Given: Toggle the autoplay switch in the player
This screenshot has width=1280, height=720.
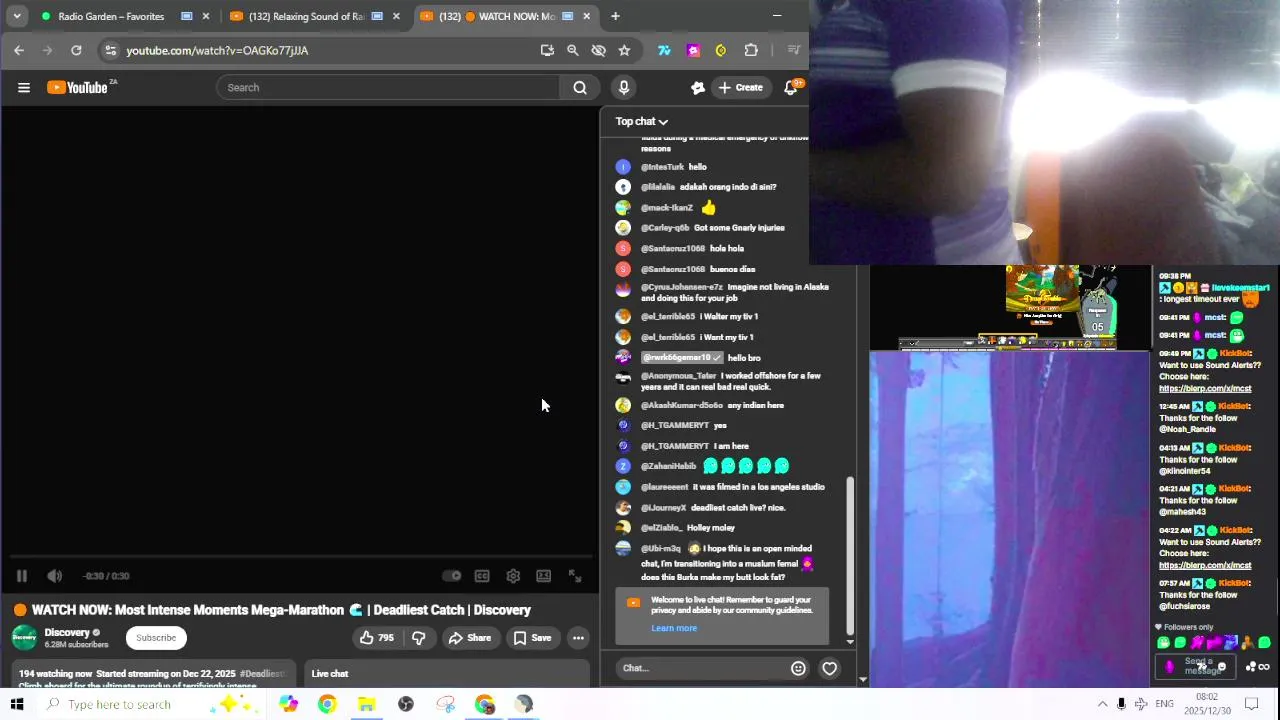Looking at the screenshot, I should [452, 576].
